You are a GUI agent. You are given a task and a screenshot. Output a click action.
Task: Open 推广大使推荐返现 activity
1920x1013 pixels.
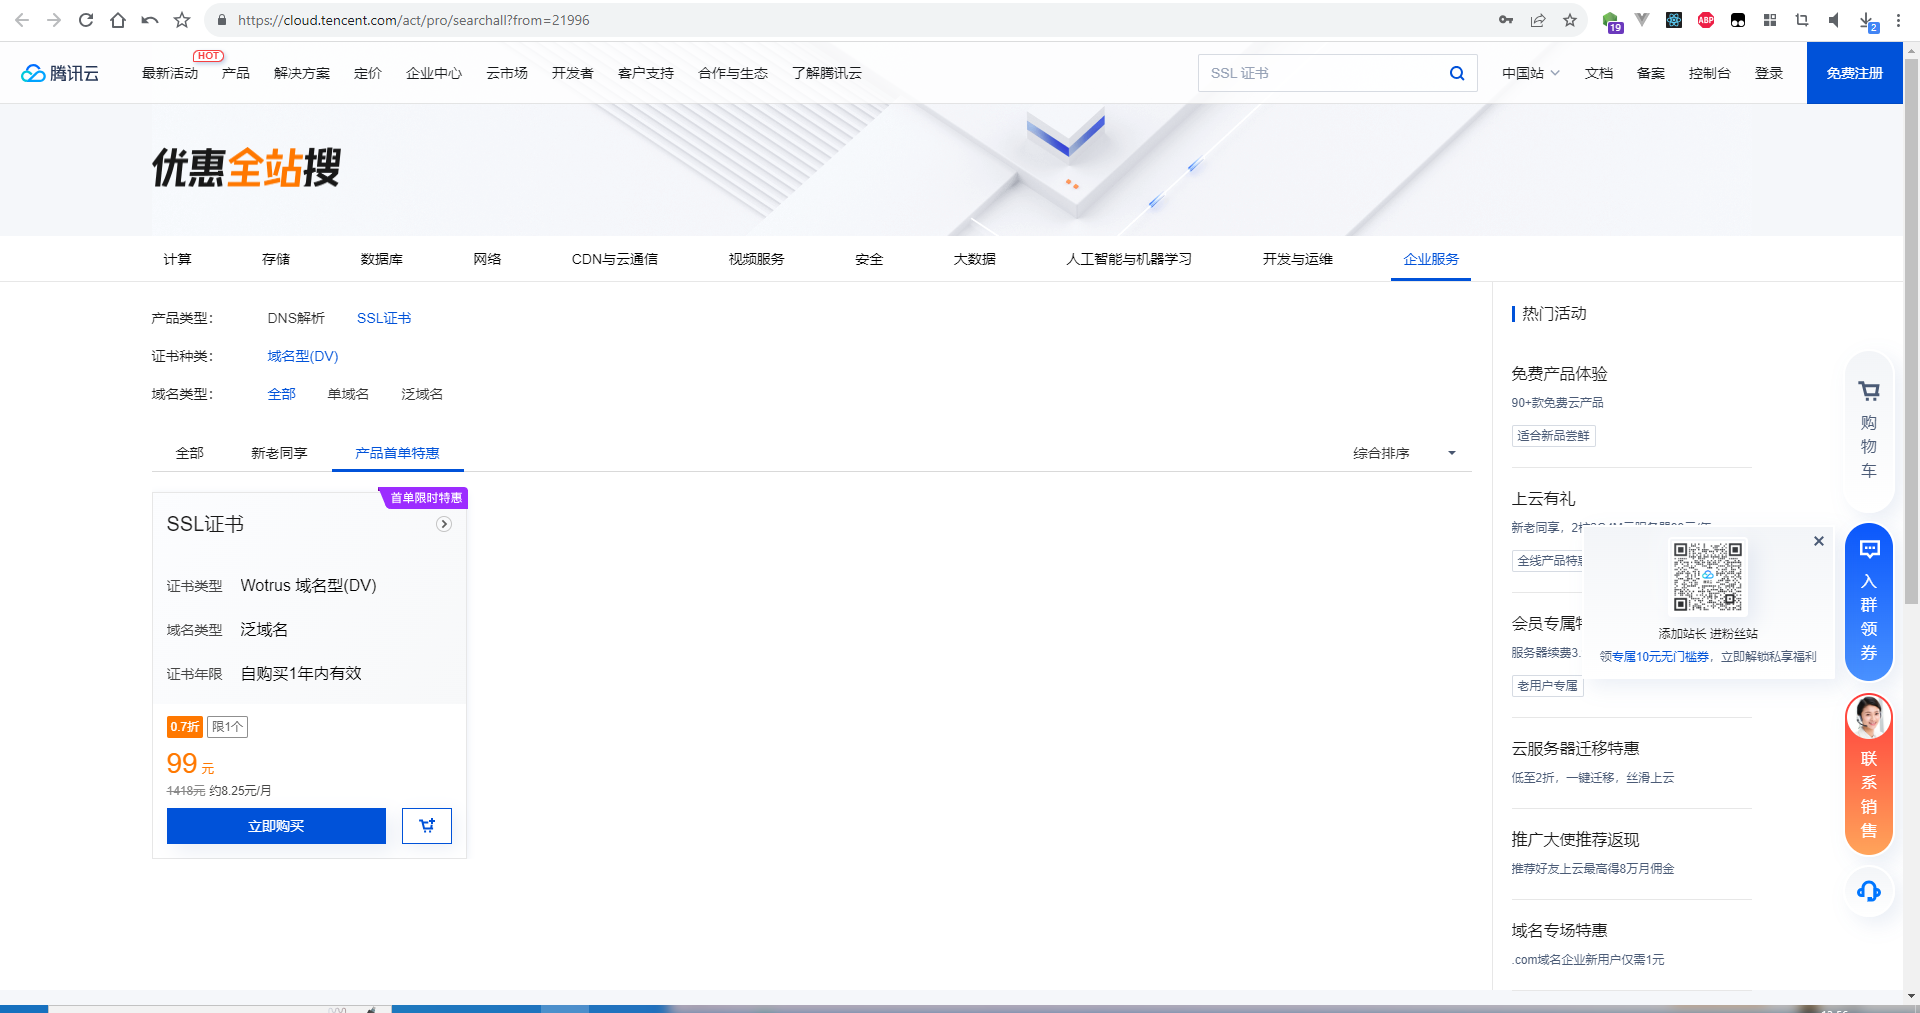pos(1575,840)
